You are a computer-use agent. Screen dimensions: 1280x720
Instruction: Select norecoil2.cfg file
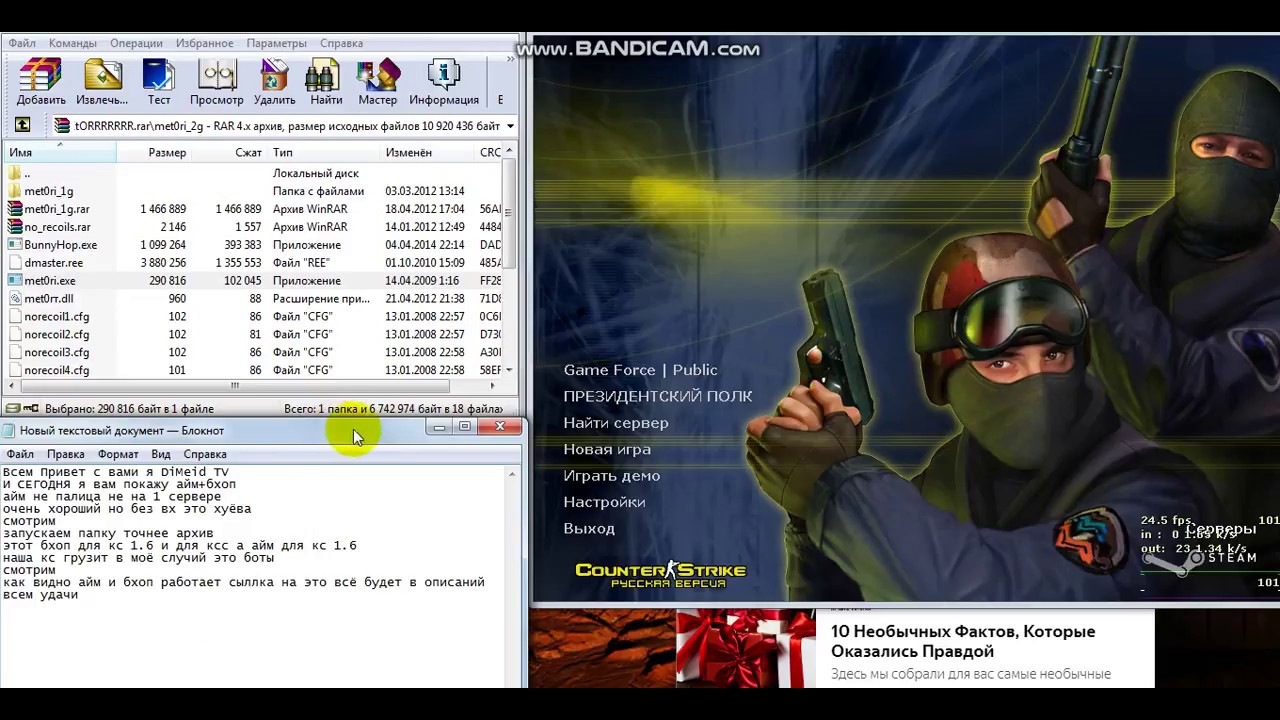(x=253, y=335)
